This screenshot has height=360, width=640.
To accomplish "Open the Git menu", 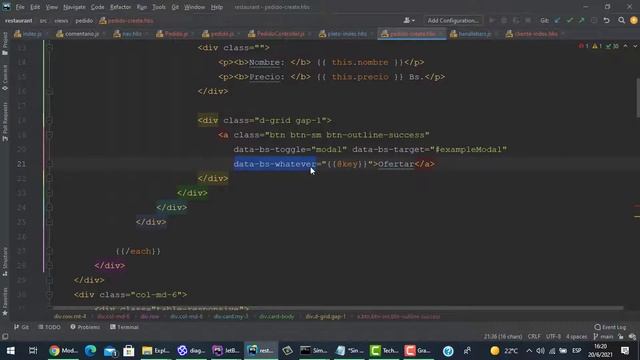I will pyautogui.click(x=175, y=7).
